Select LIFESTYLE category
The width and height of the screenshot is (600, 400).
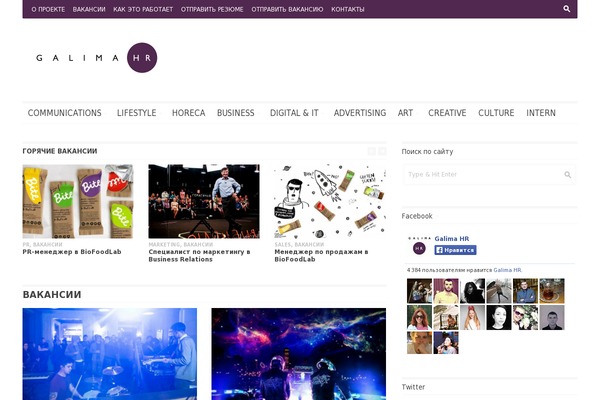(137, 113)
